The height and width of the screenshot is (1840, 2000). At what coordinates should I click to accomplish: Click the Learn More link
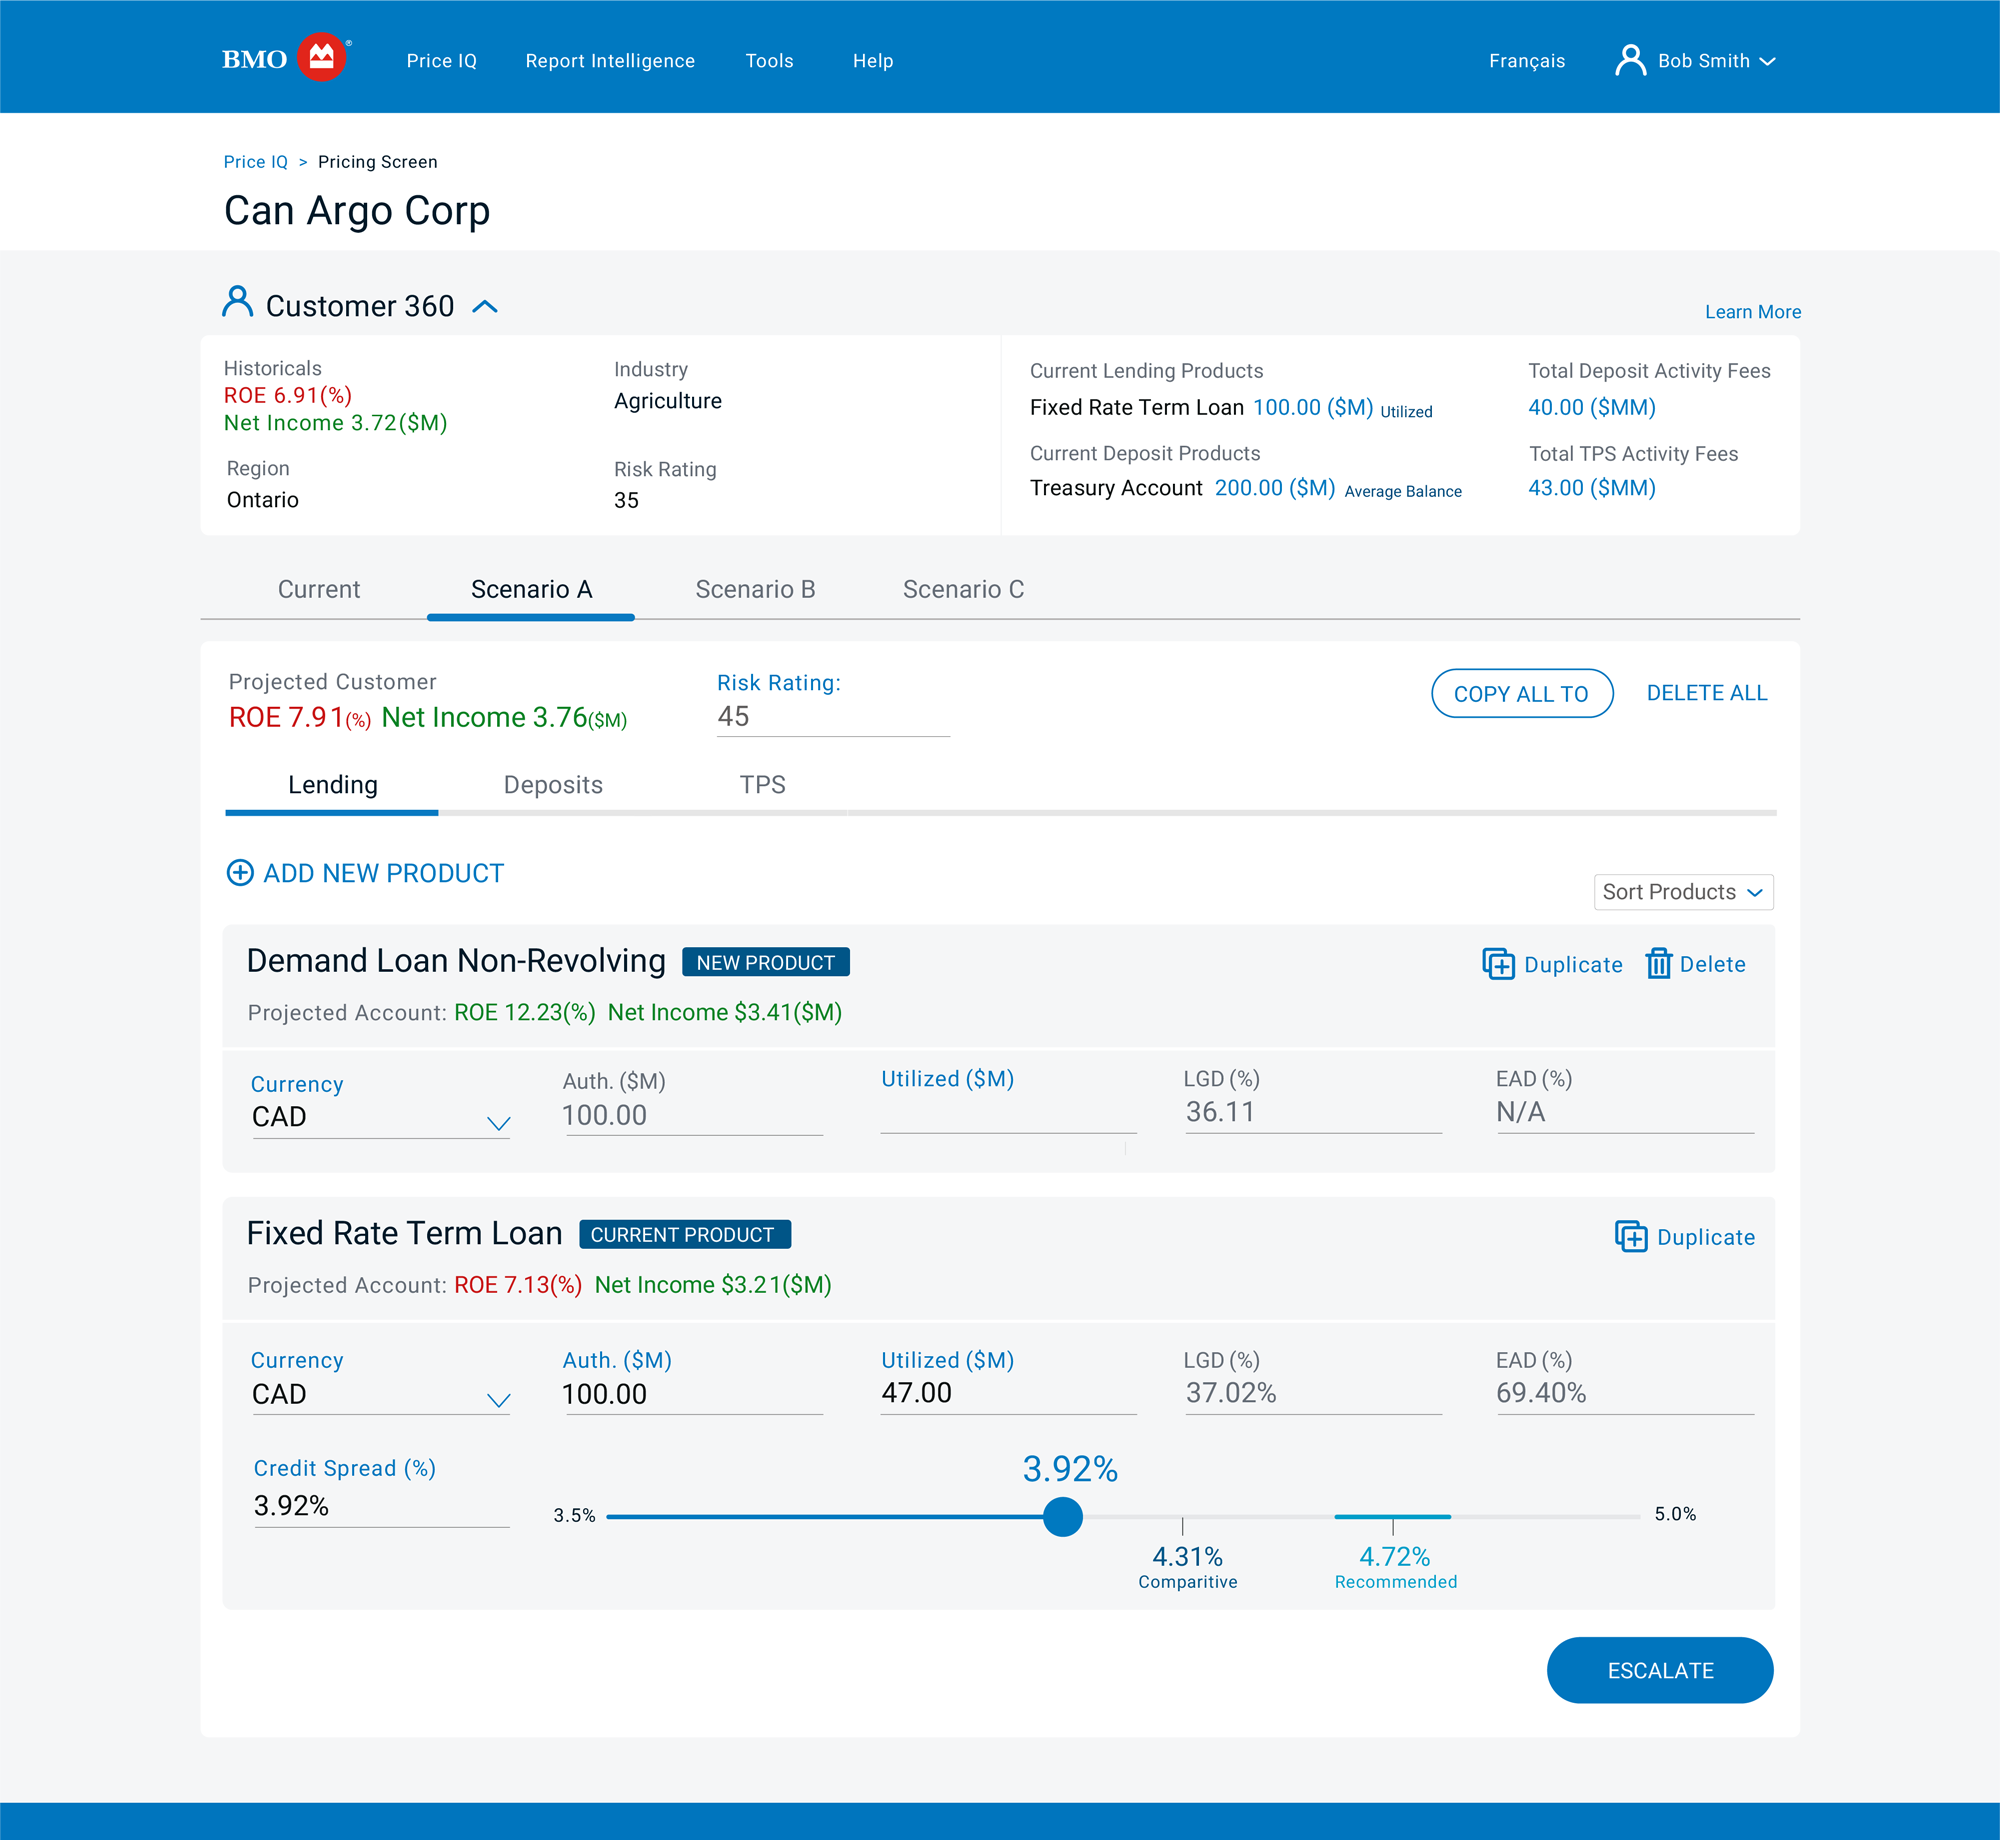1752,311
